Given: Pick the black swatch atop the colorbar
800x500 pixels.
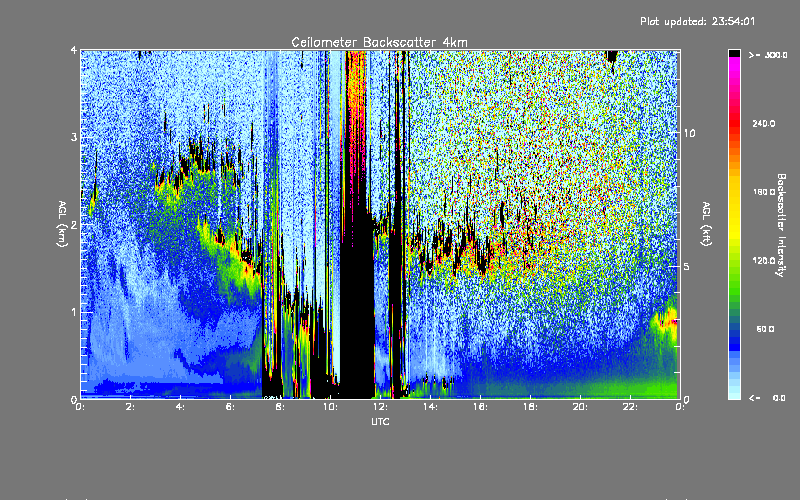Looking at the screenshot, I should pos(734,53).
